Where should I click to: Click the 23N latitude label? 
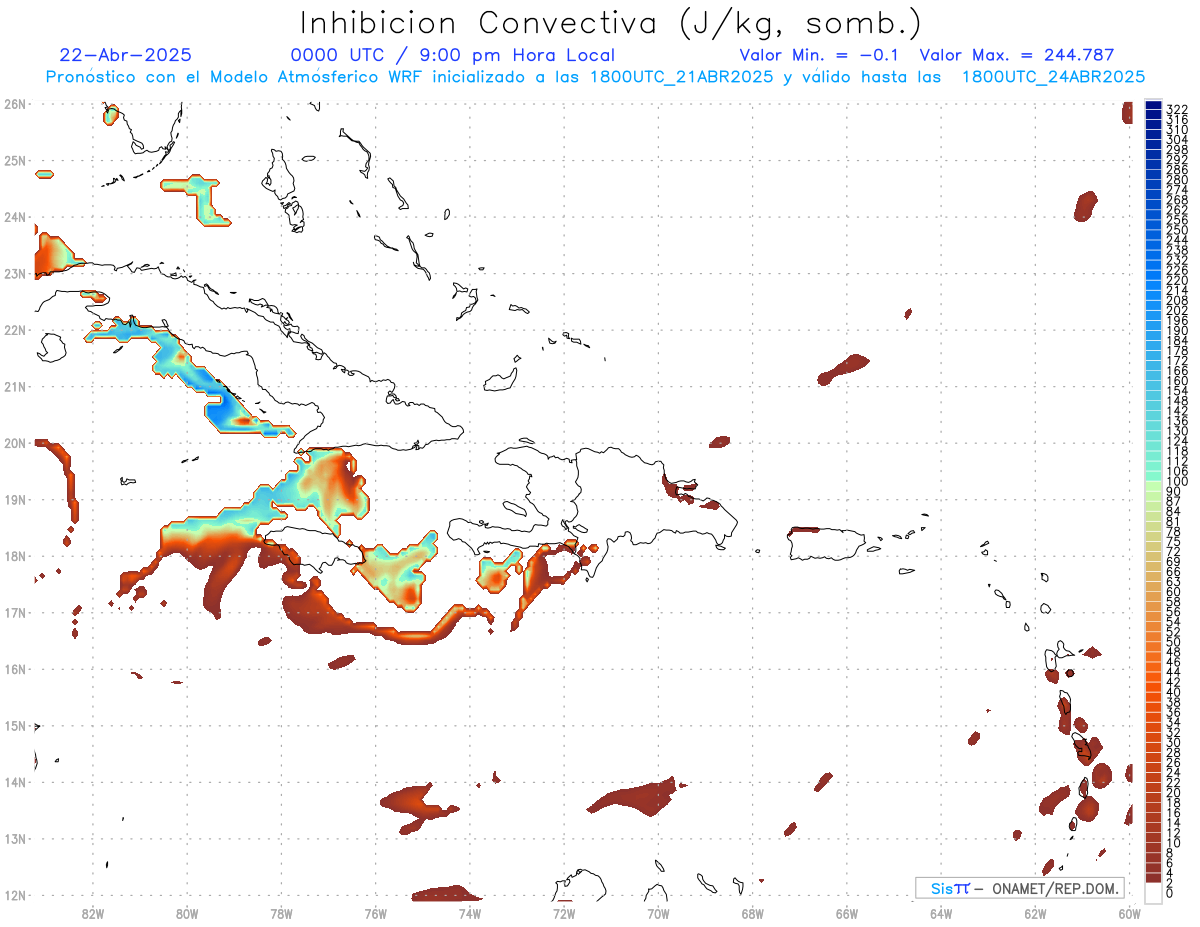pos(14,273)
